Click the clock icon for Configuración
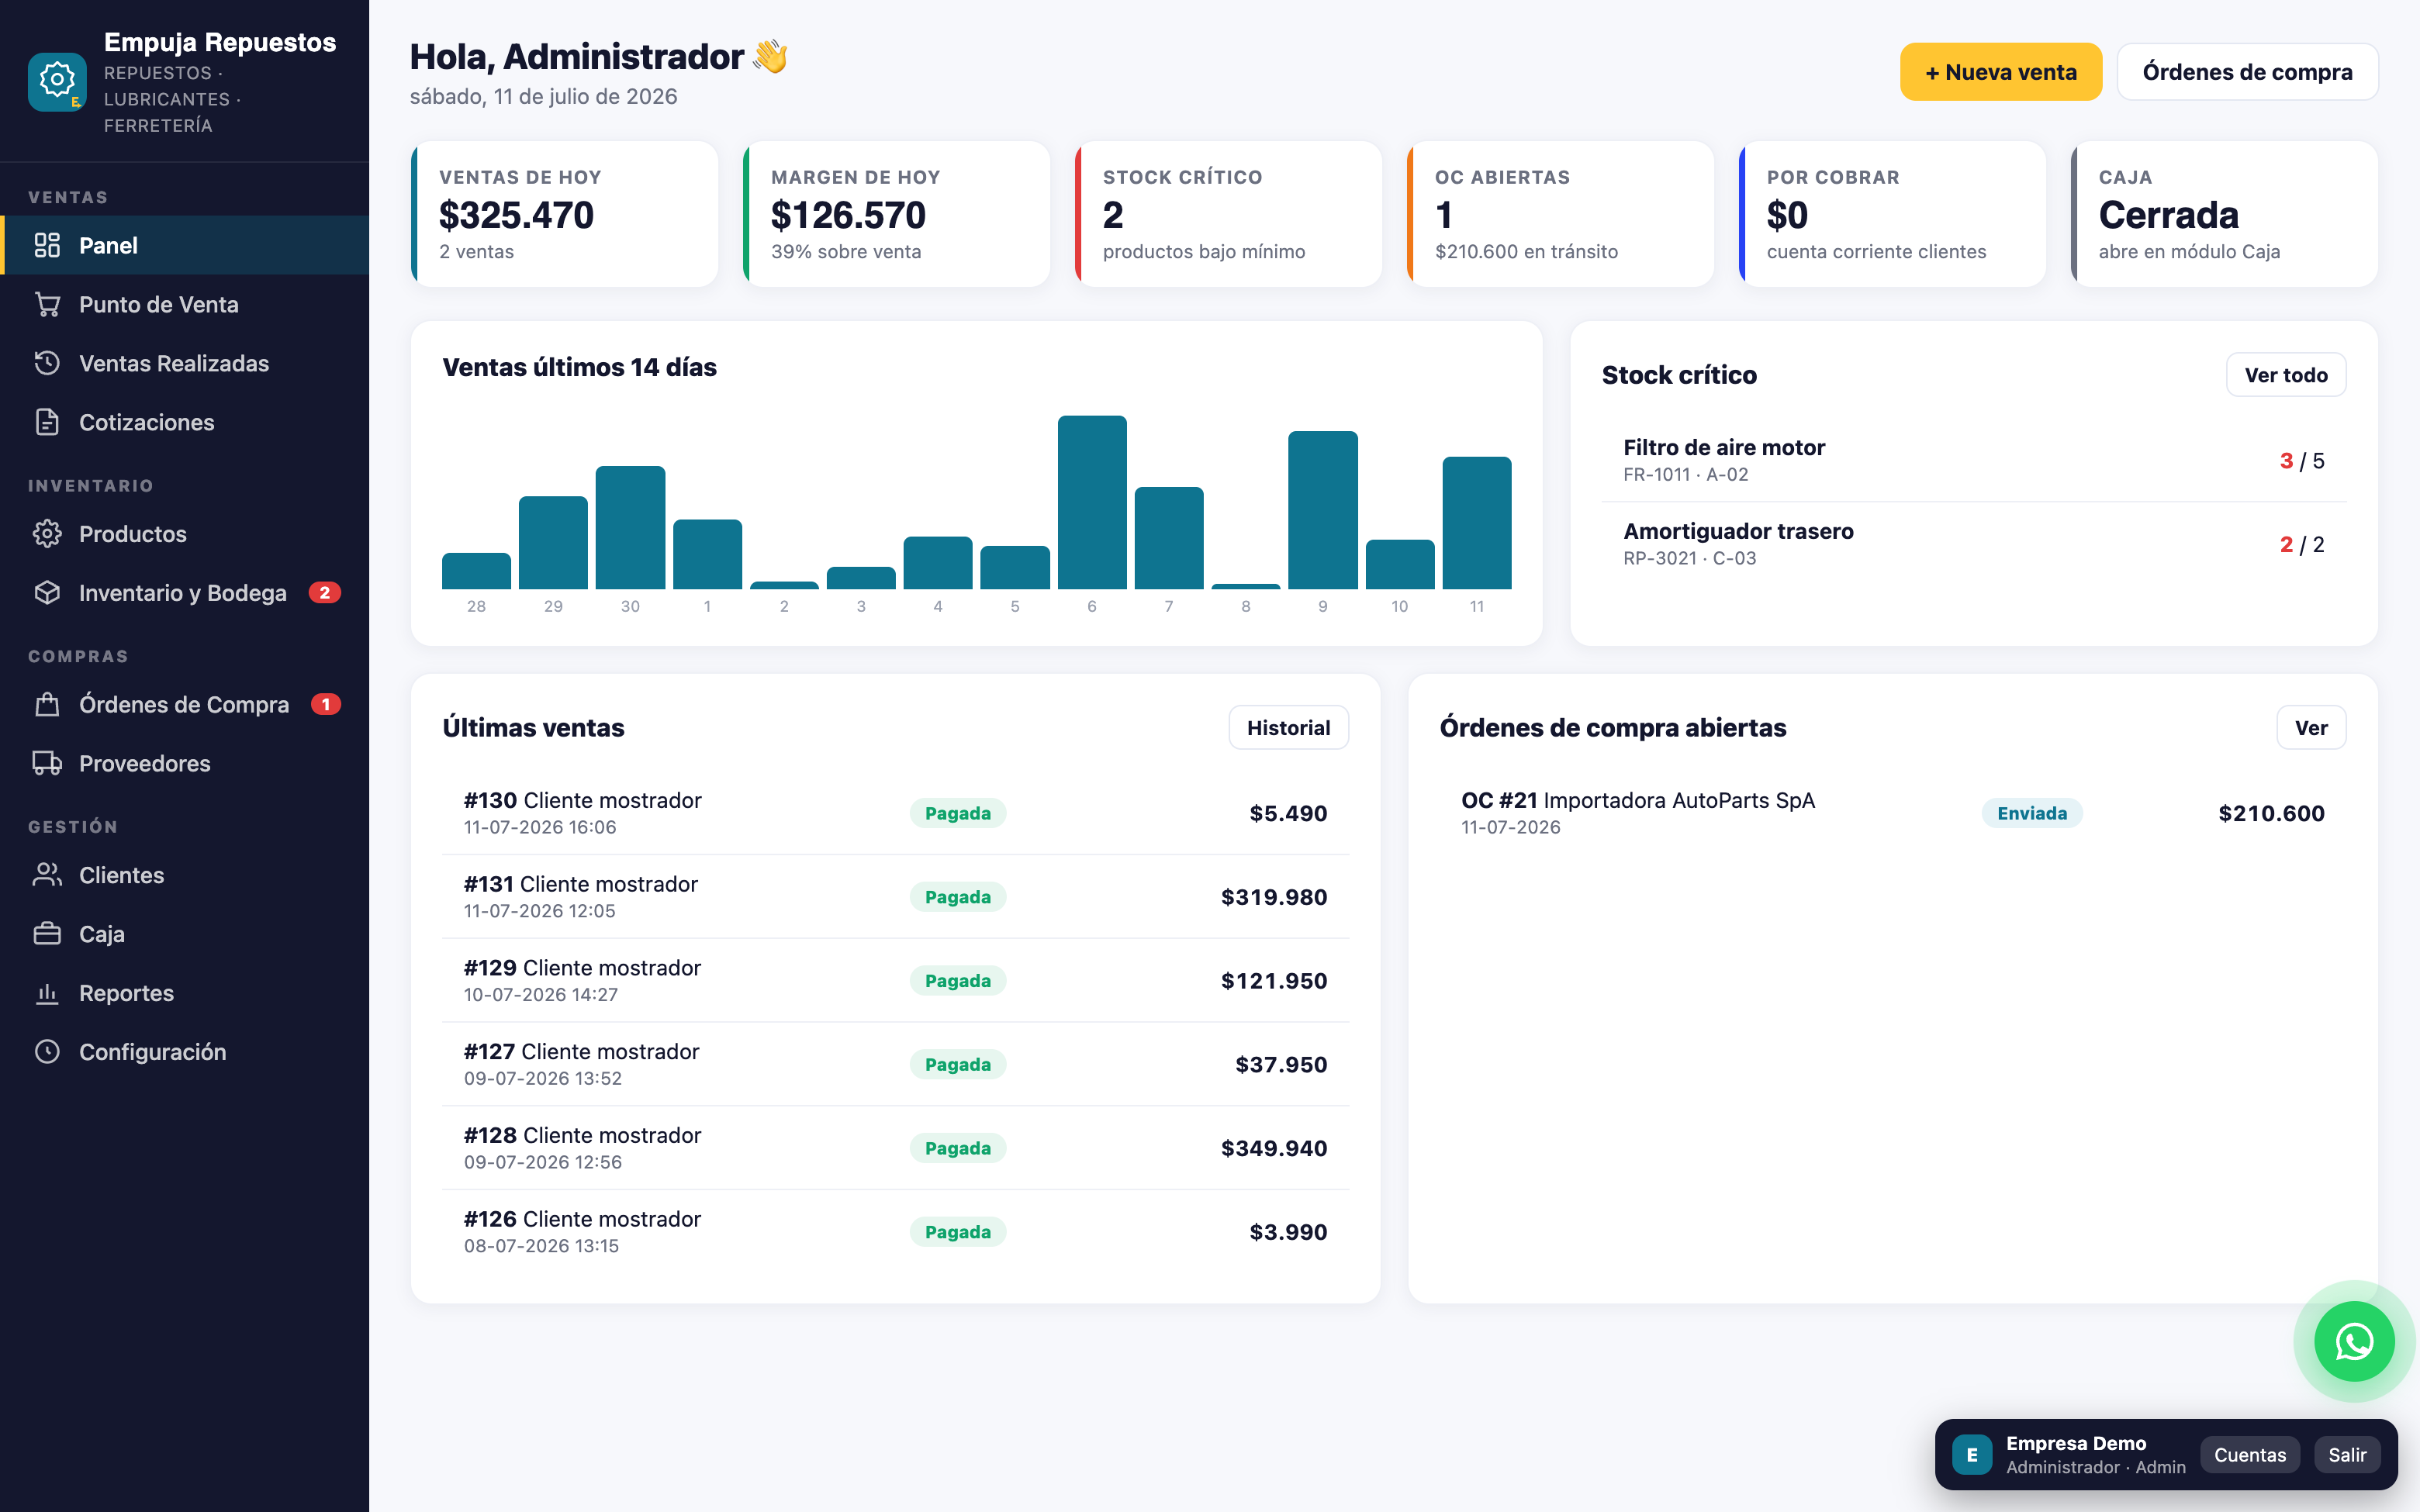Viewport: 2420px width, 1512px height. [x=47, y=1052]
